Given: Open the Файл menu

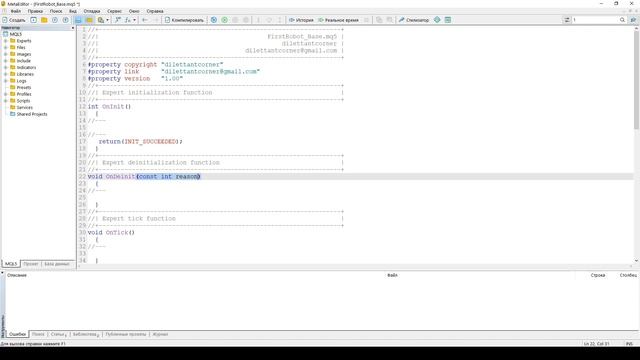Looking at the screenshot, I should [16, 11].
